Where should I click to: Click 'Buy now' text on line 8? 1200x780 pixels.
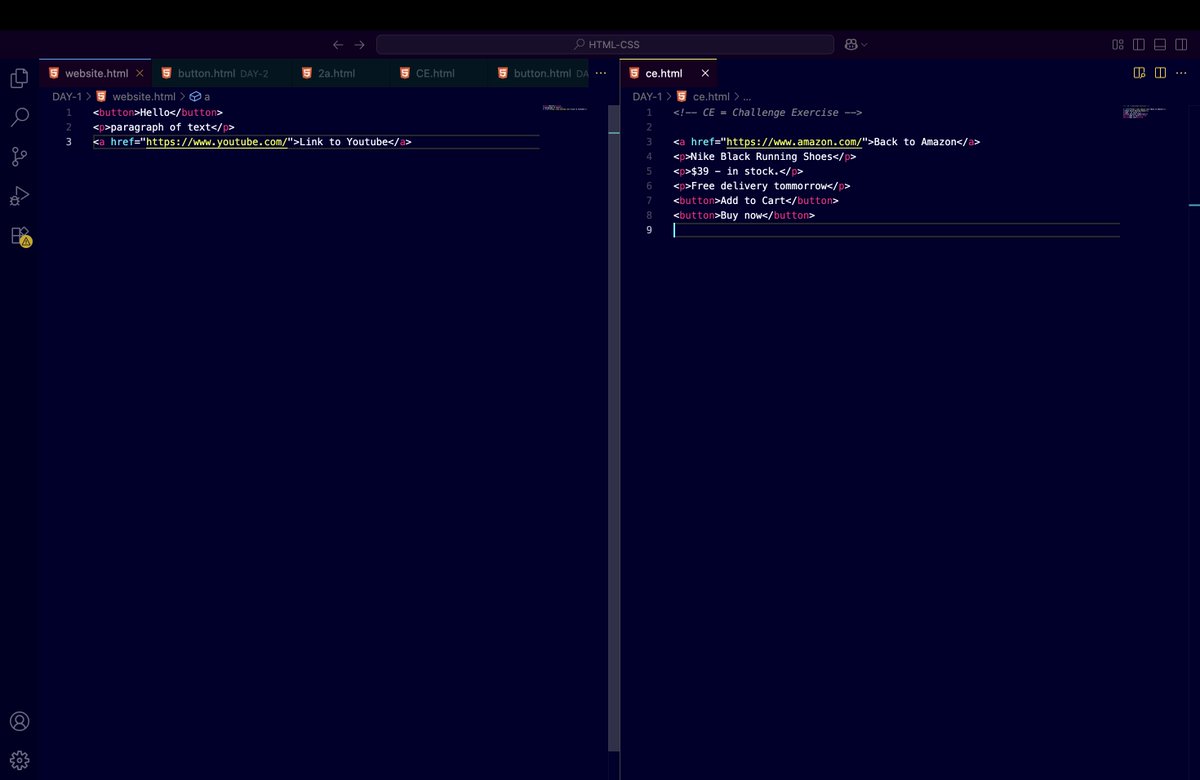[x=741, y=215]
